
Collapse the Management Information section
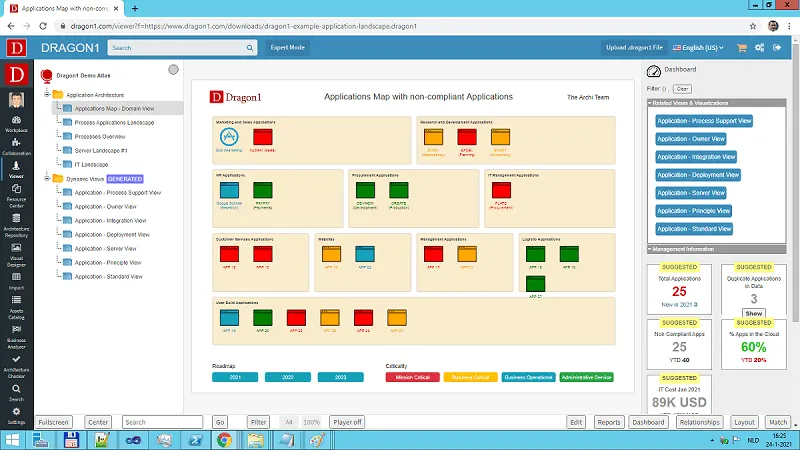(x=716, y=249)
